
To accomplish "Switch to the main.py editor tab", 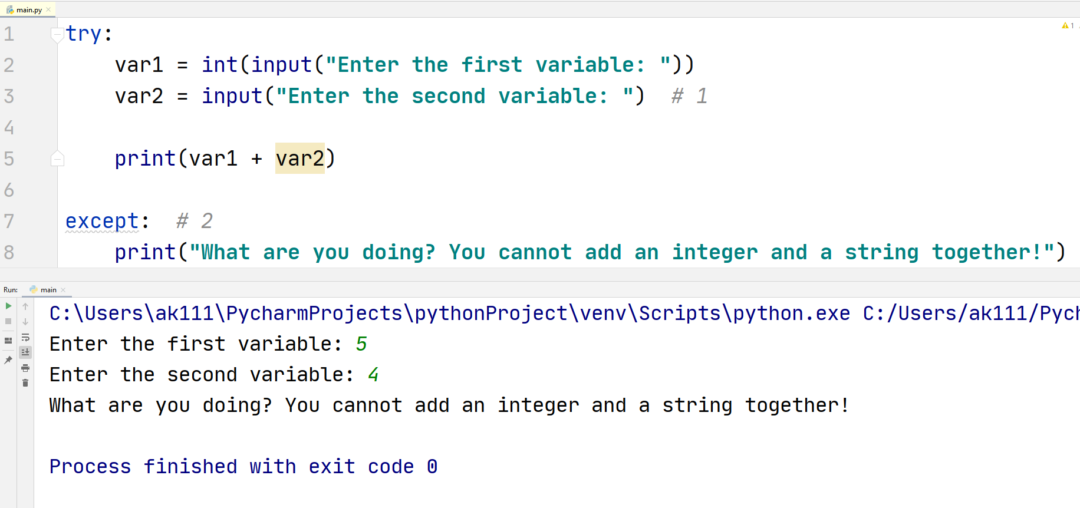I will (x=27, y=9).
